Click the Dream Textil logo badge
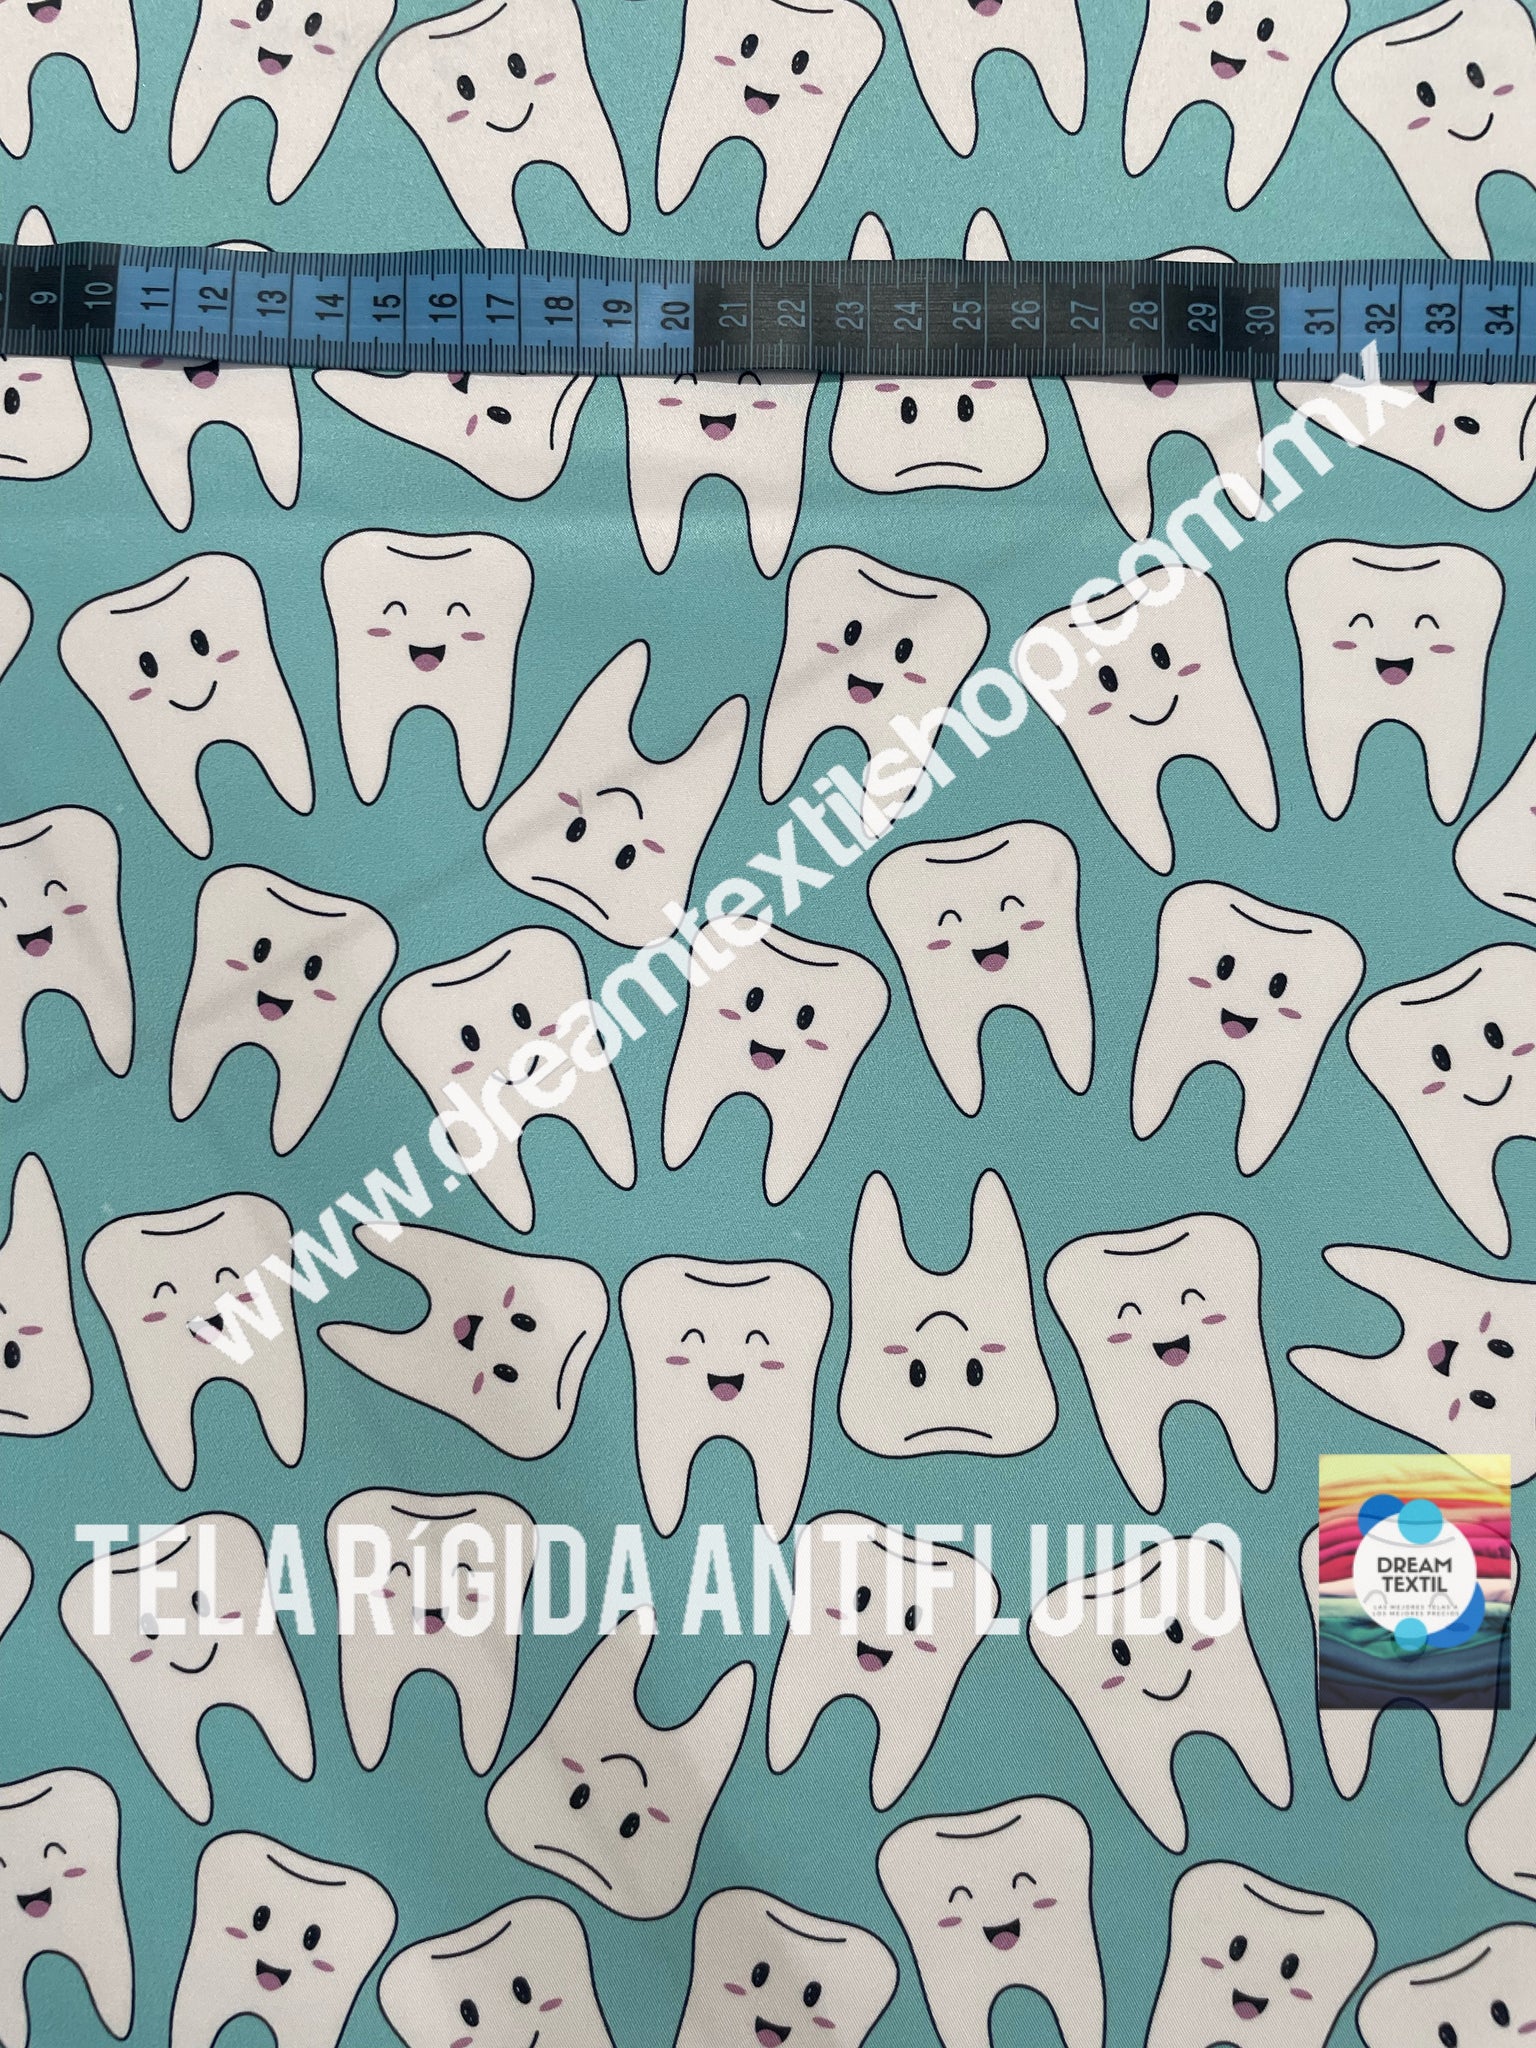The width and height of the screenshot is (1536, 2048). [1414, 1580]
